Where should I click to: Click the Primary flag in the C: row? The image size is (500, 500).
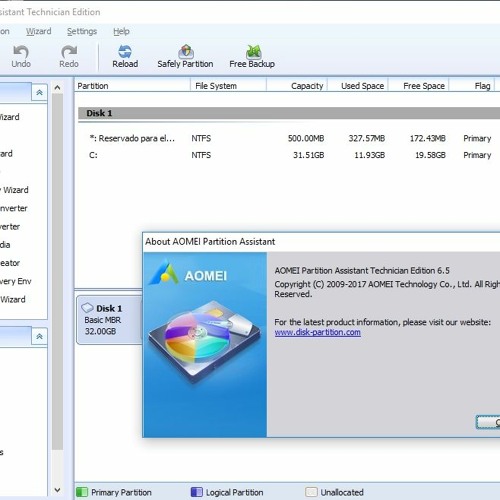tap(477, 155)
